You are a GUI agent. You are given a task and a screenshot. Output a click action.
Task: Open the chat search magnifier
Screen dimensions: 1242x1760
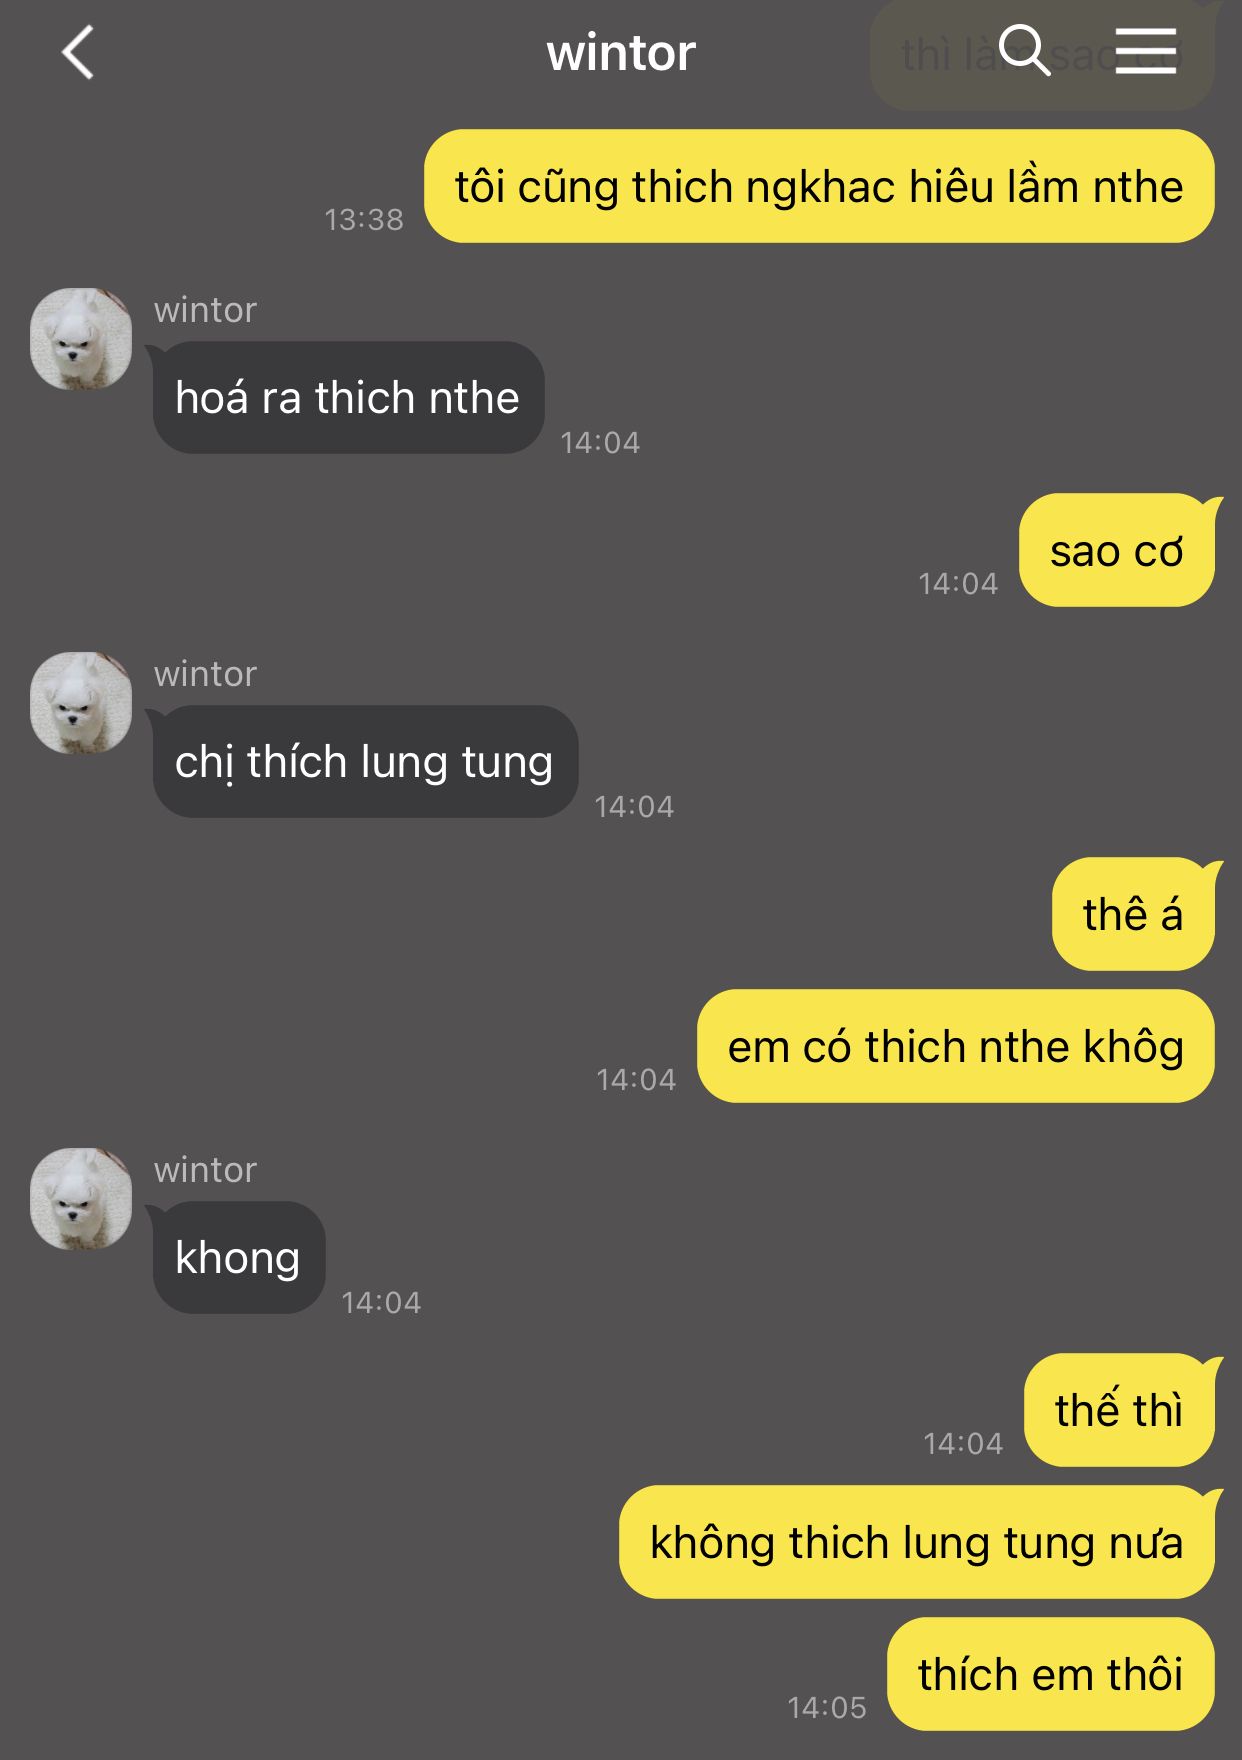(1024, 50)
